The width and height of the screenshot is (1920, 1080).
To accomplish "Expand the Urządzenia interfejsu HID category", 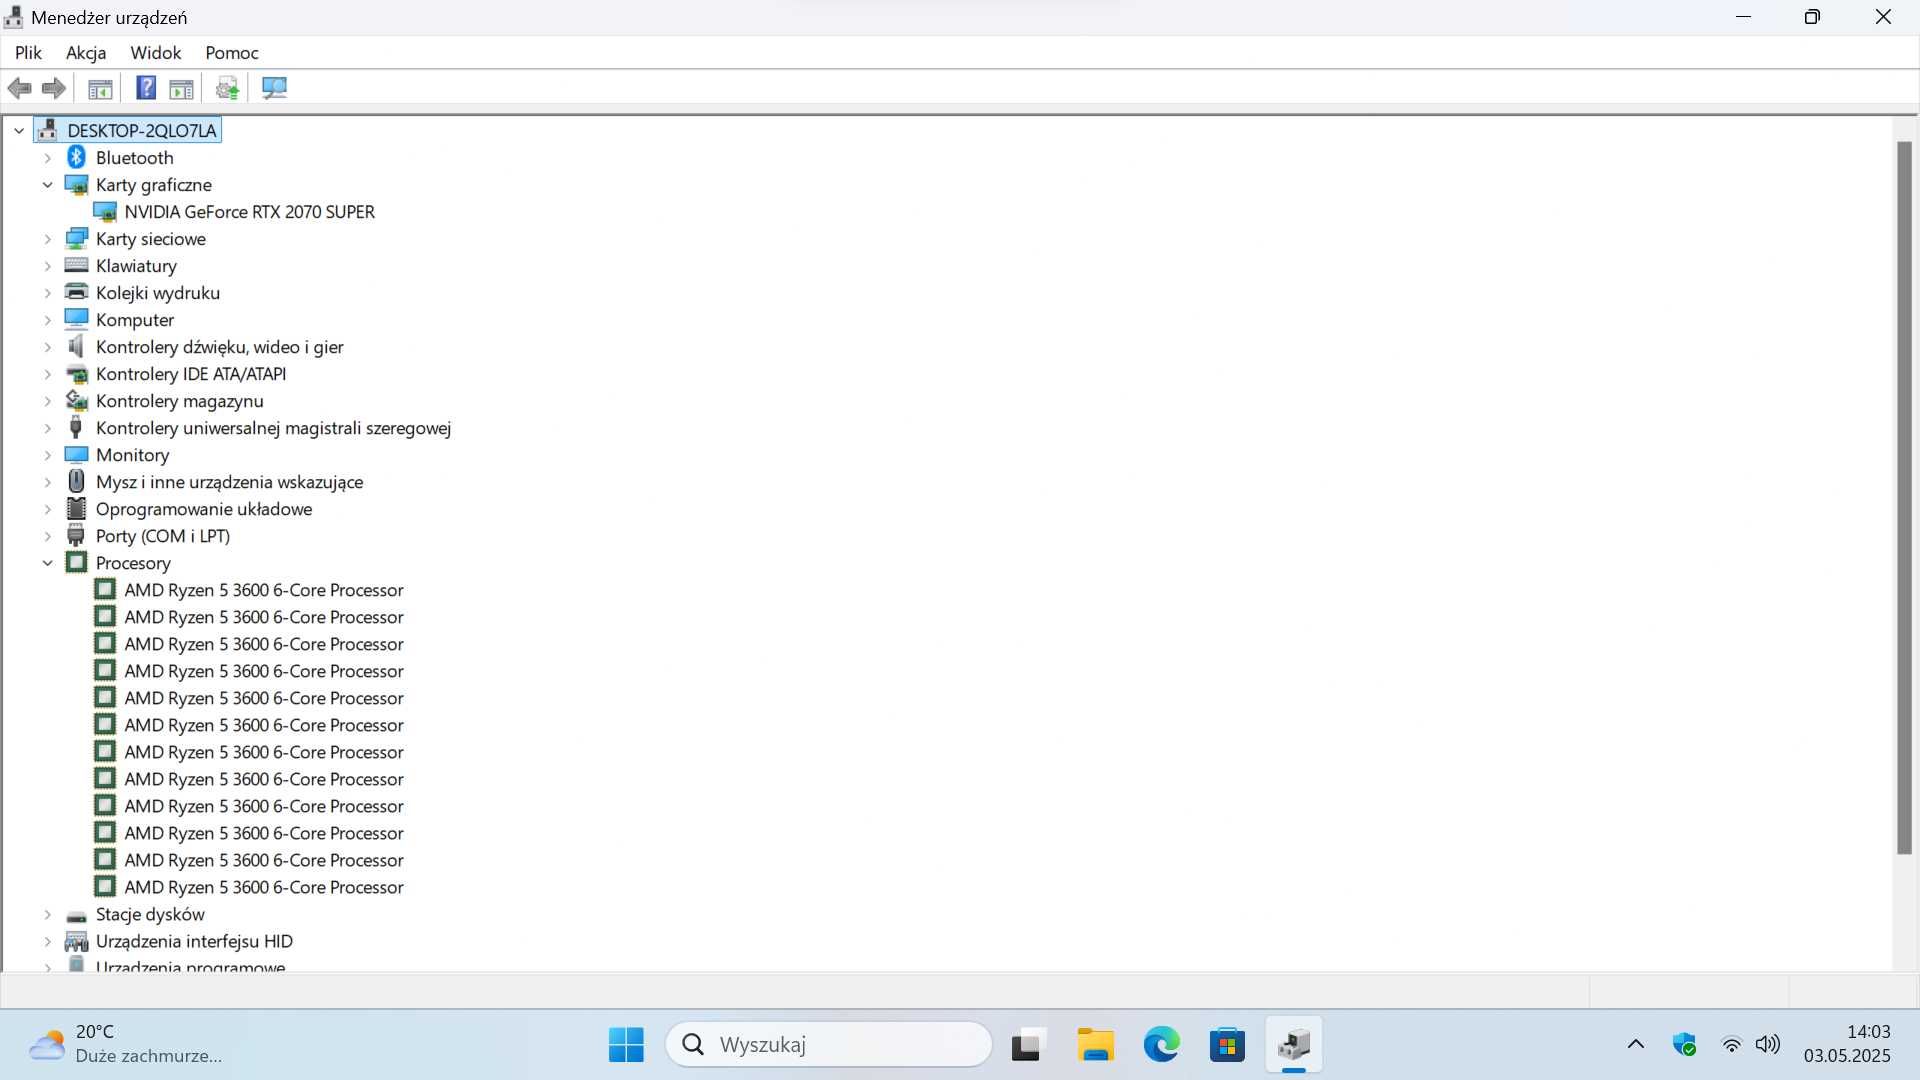I will (47, 941).
